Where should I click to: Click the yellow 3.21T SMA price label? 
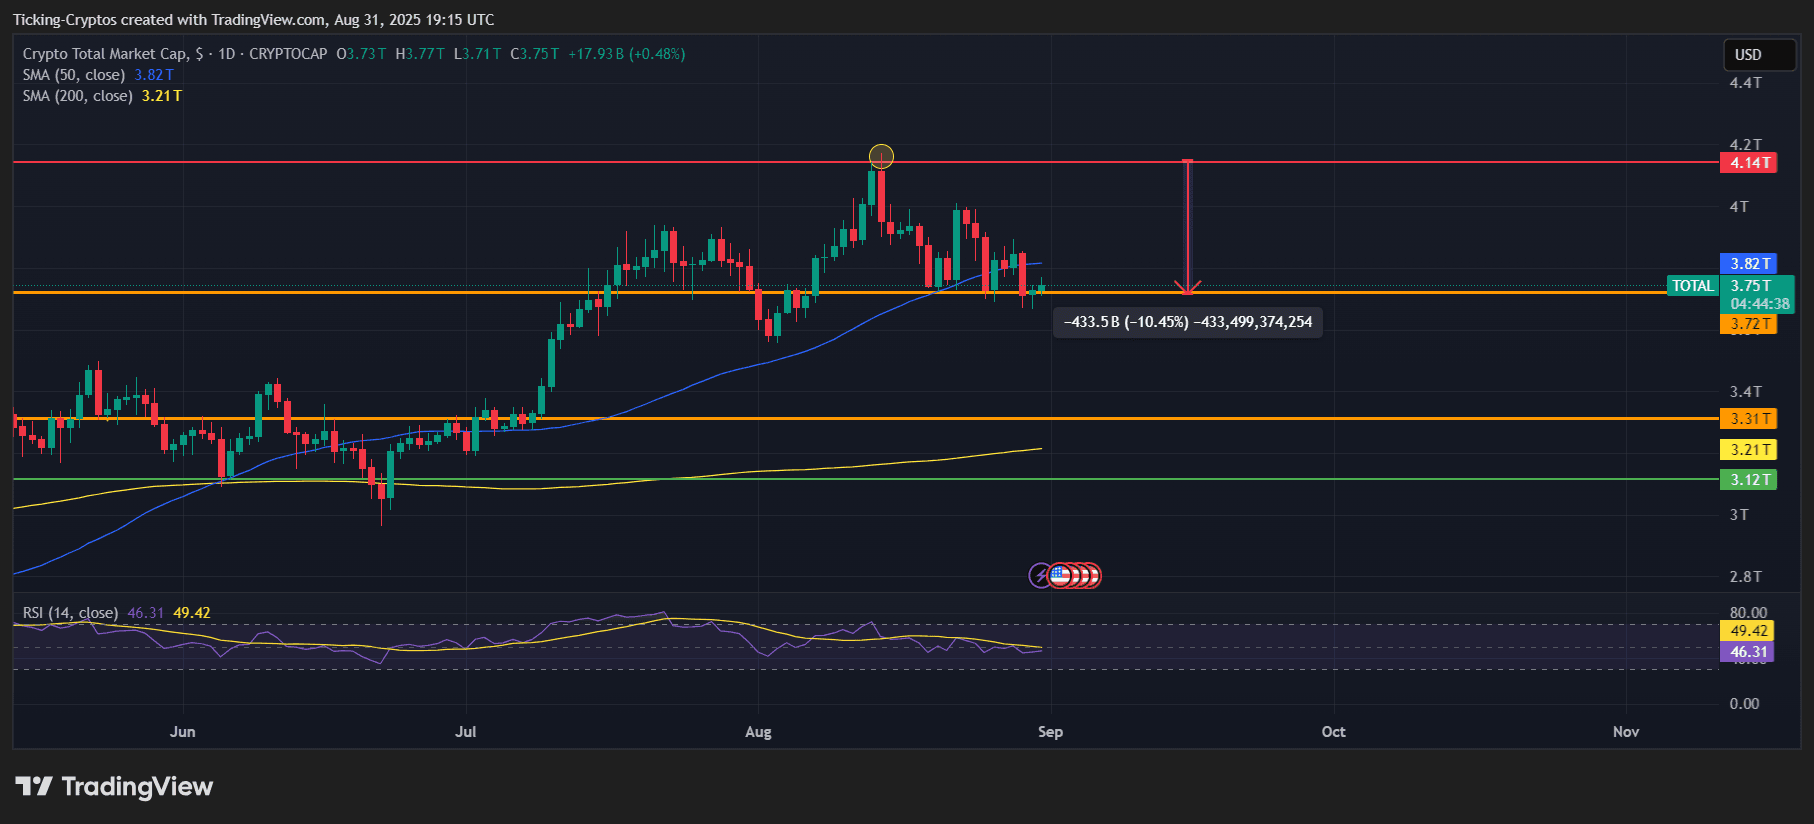click(x=1748, y=450)
